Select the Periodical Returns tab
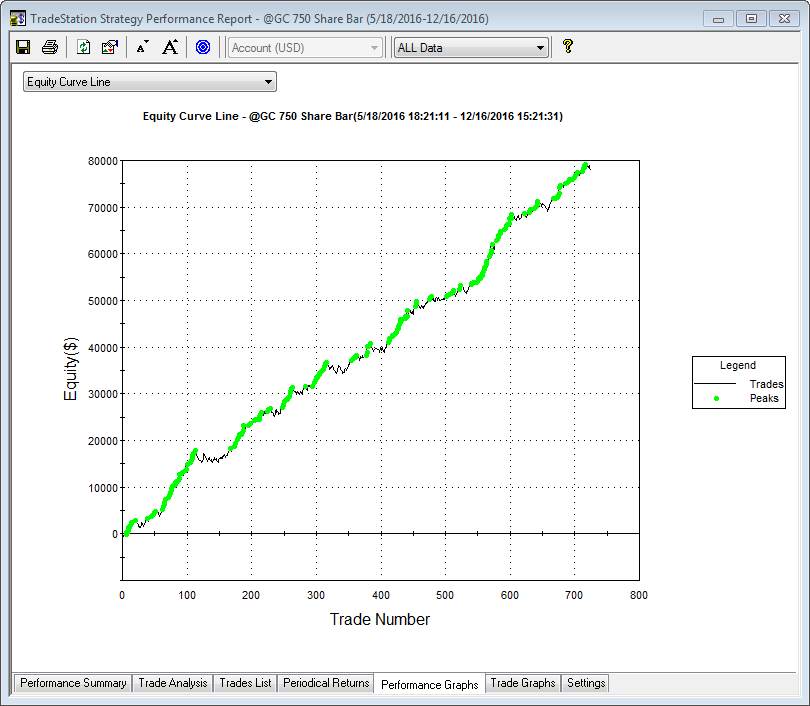 (326, 683)
